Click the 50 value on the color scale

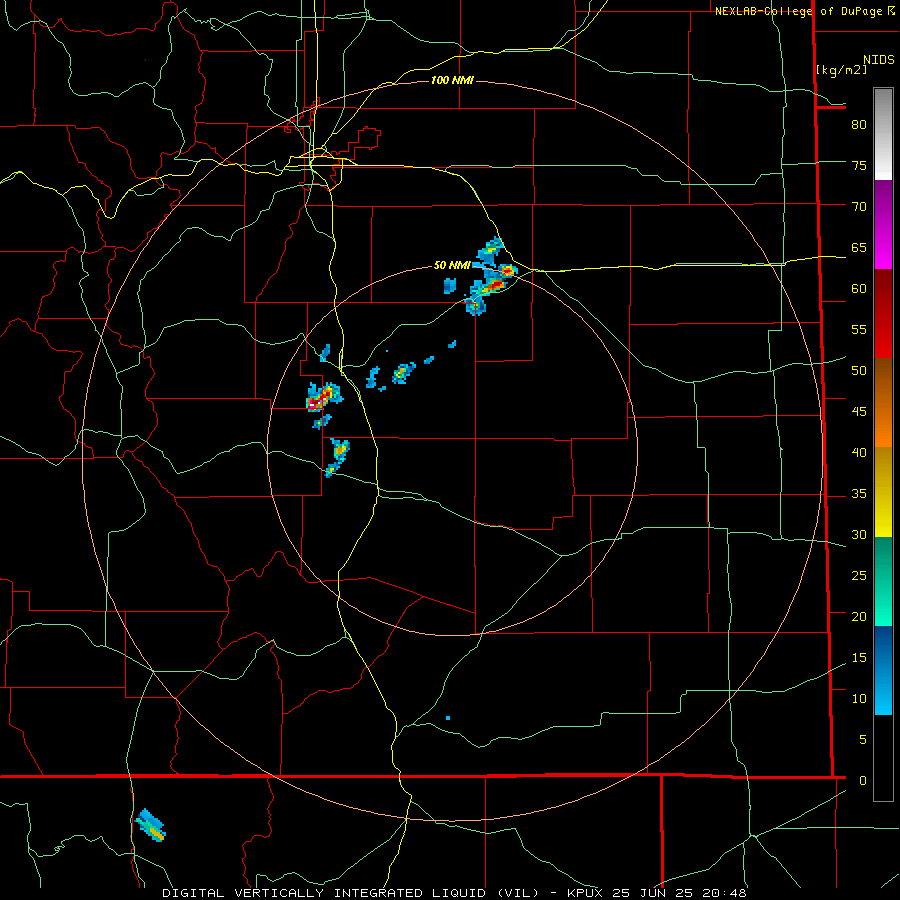(x=859, y=371)
